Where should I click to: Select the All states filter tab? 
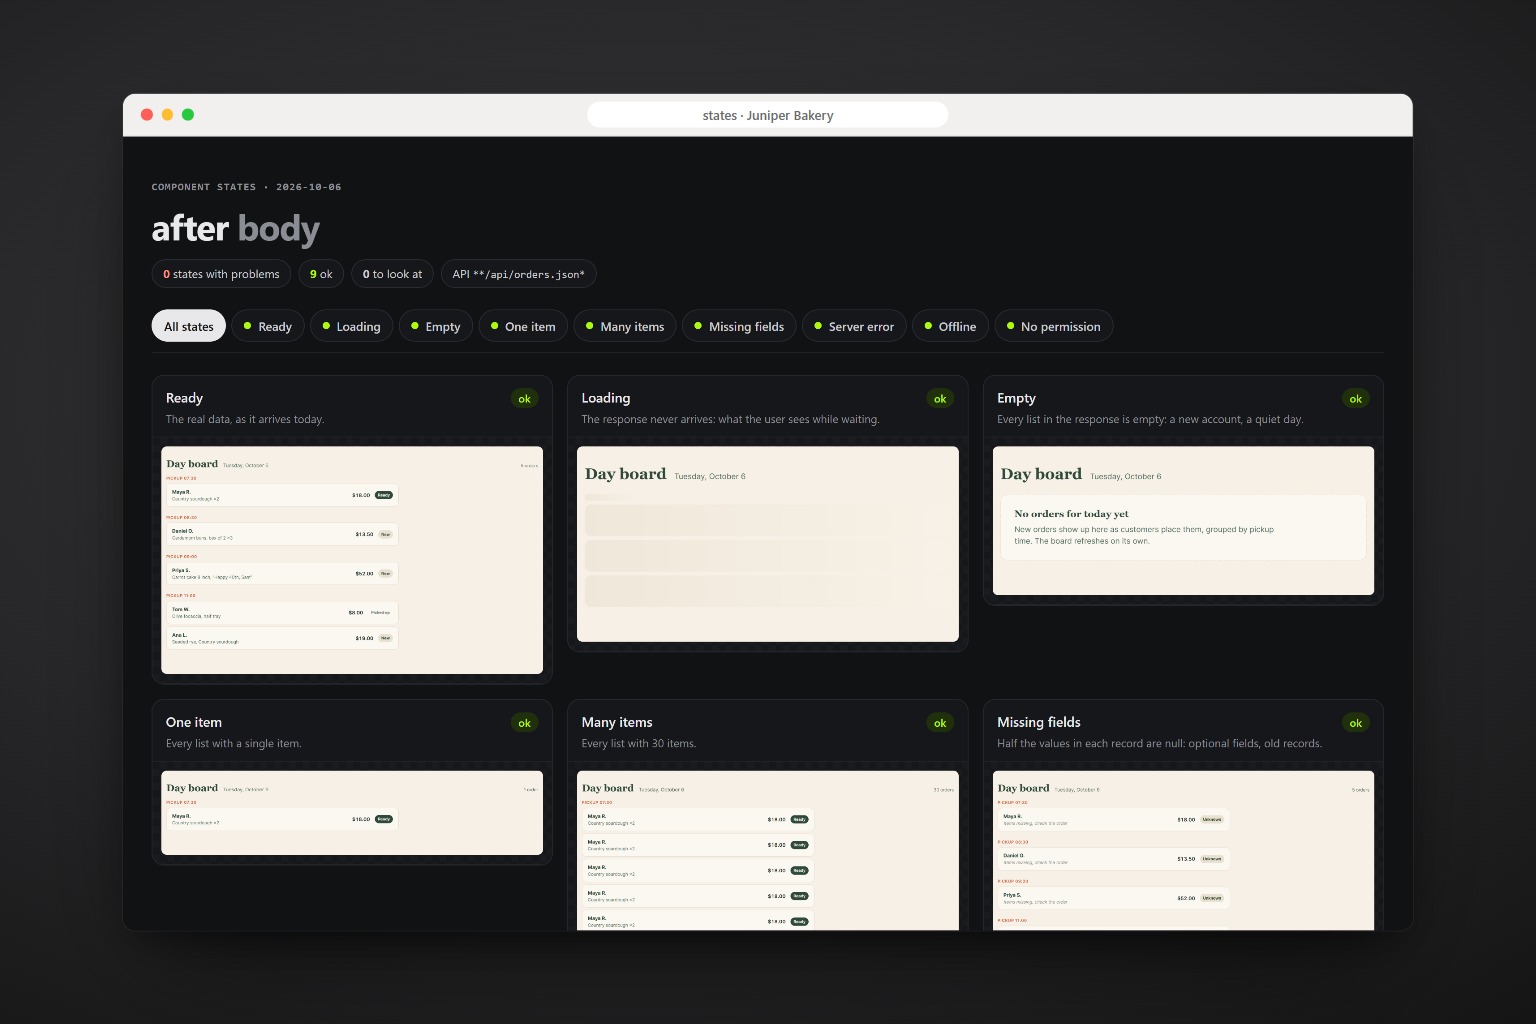click(189, 326)
